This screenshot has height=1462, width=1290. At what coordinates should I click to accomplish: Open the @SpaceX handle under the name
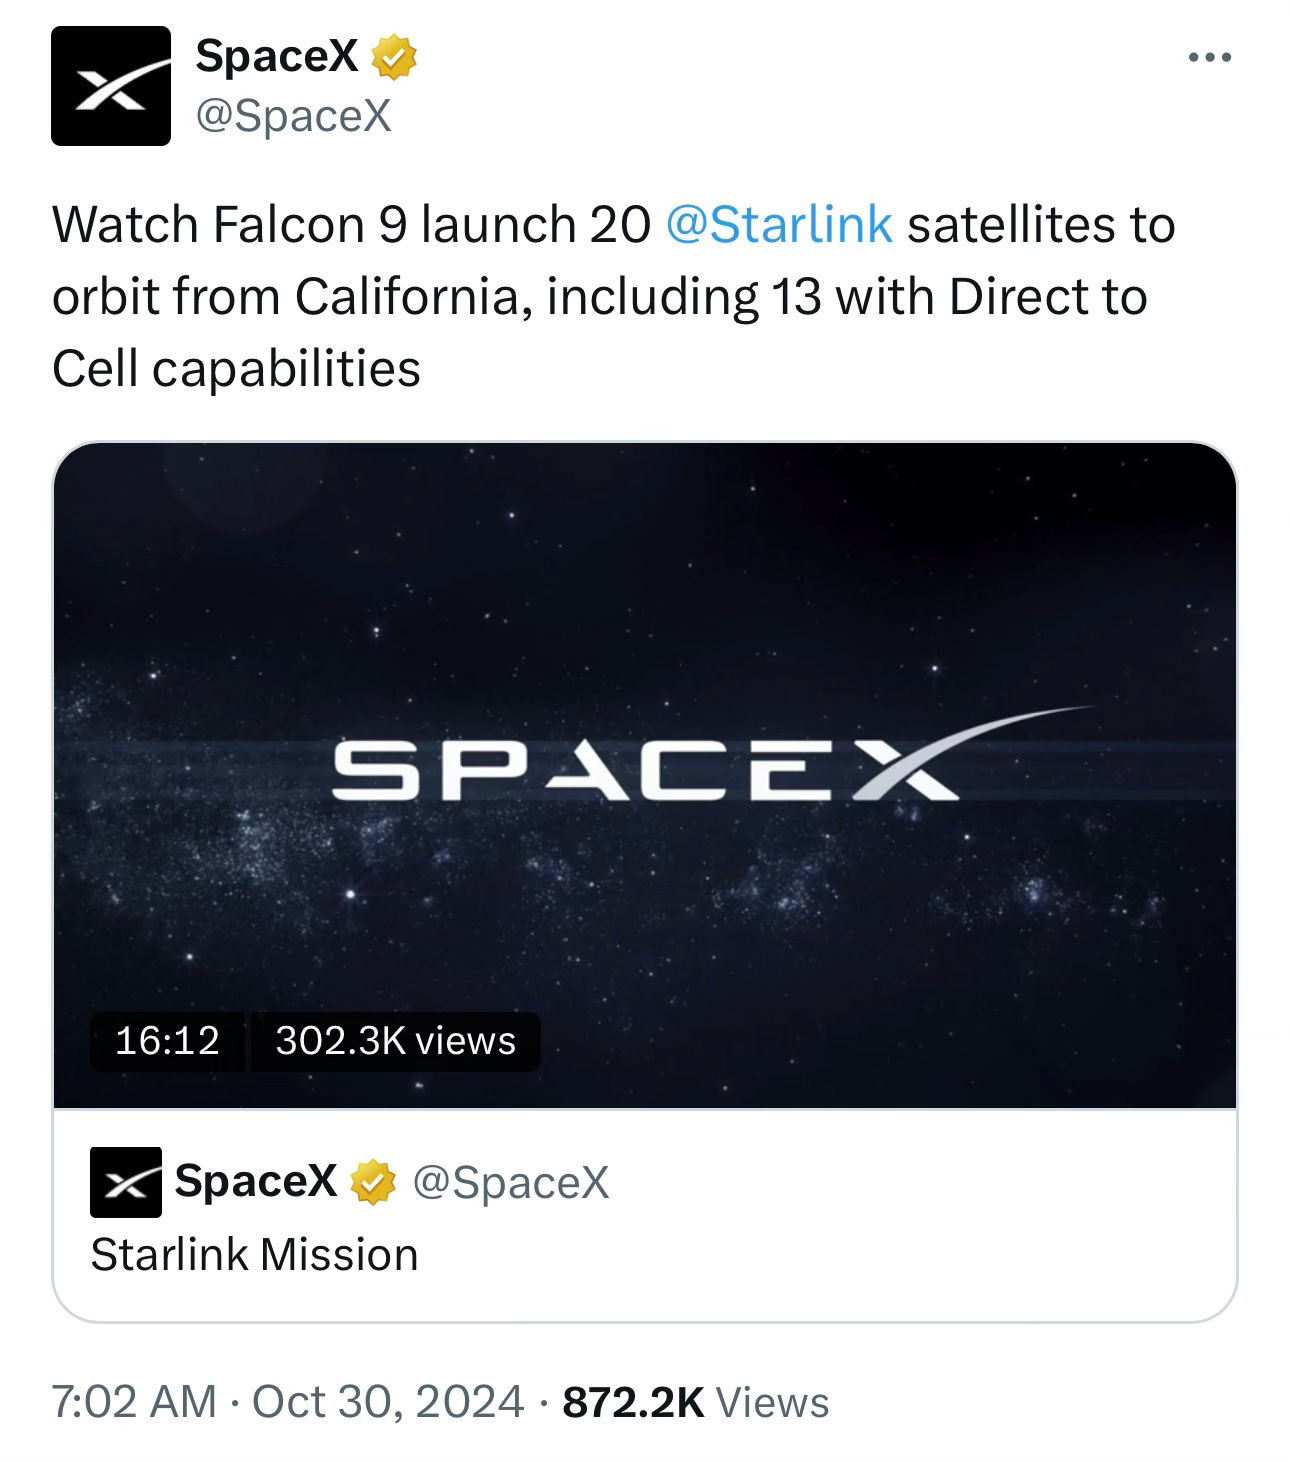point(293,117)
